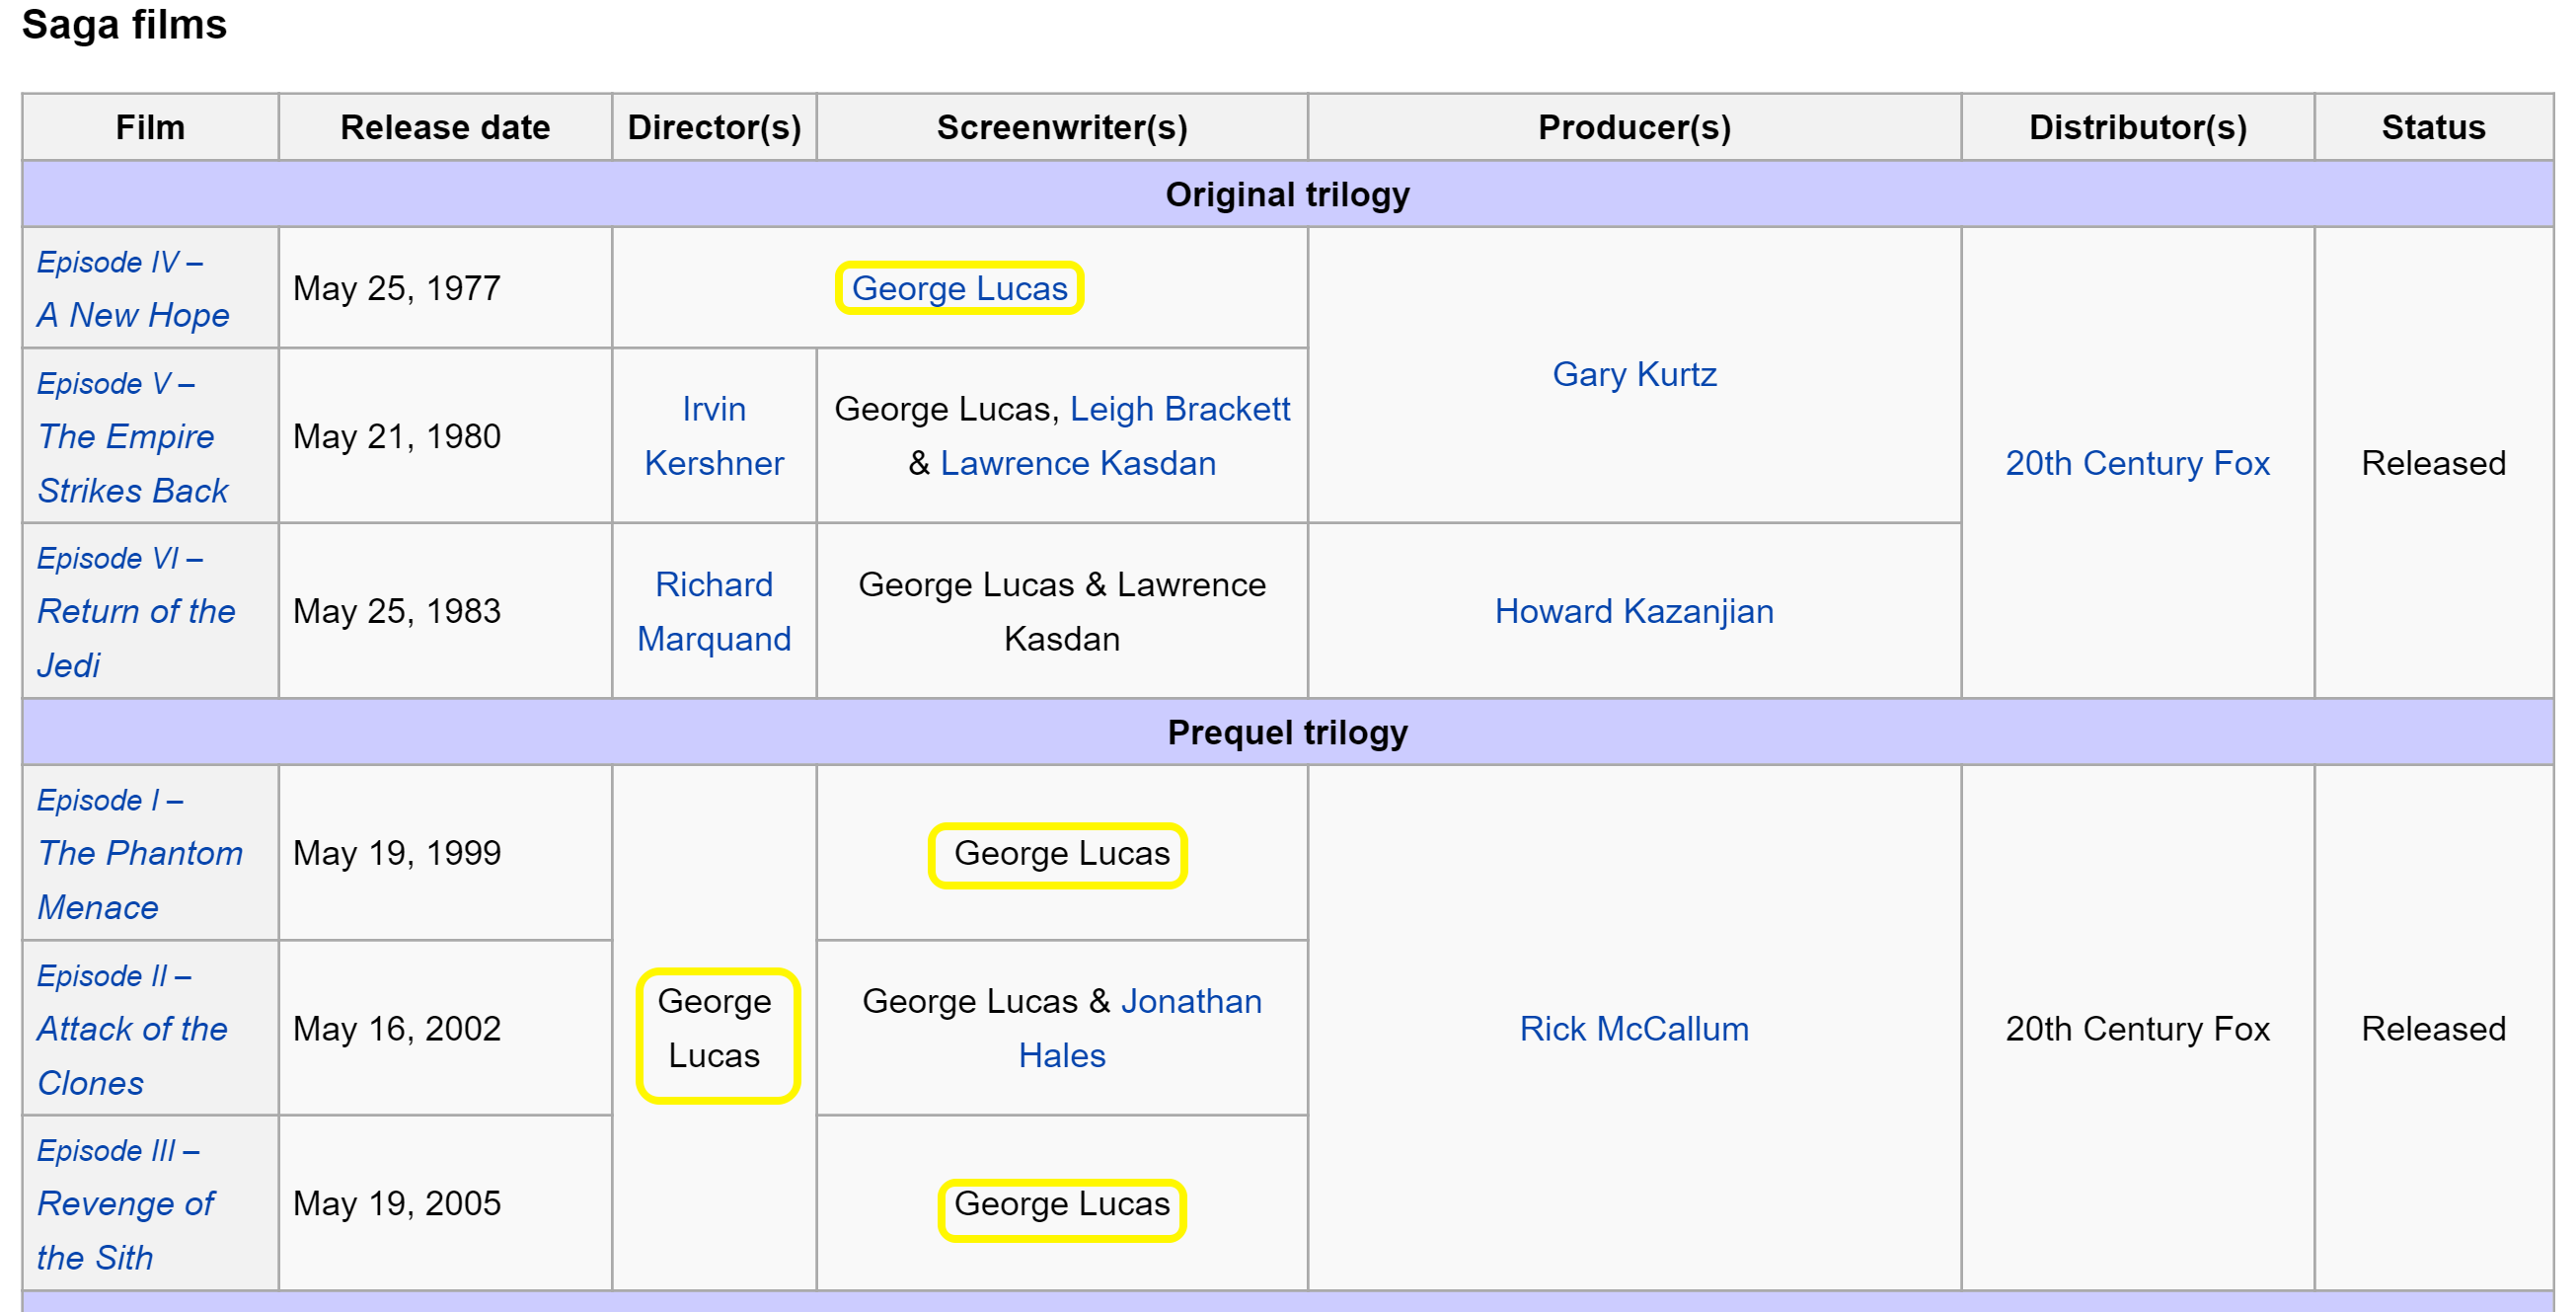Select George Lucas screenwriter text for Phantom Menace
Screen dimensions: 2576x1312
point(1062,853)
